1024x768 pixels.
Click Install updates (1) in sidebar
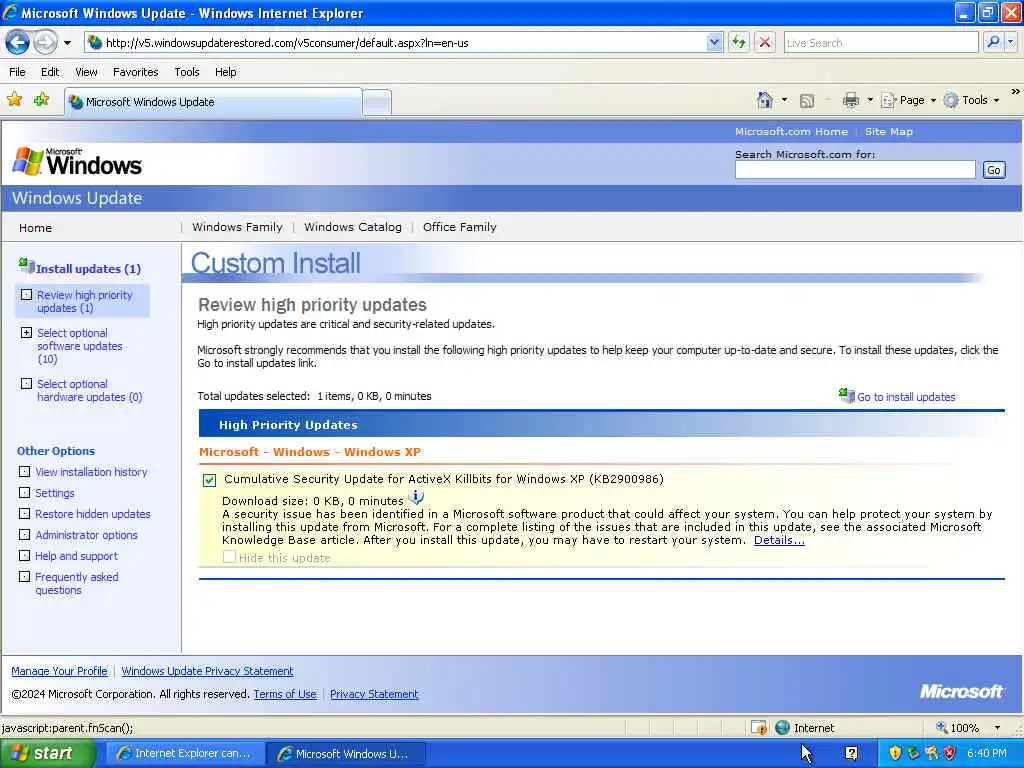(88, 268)
